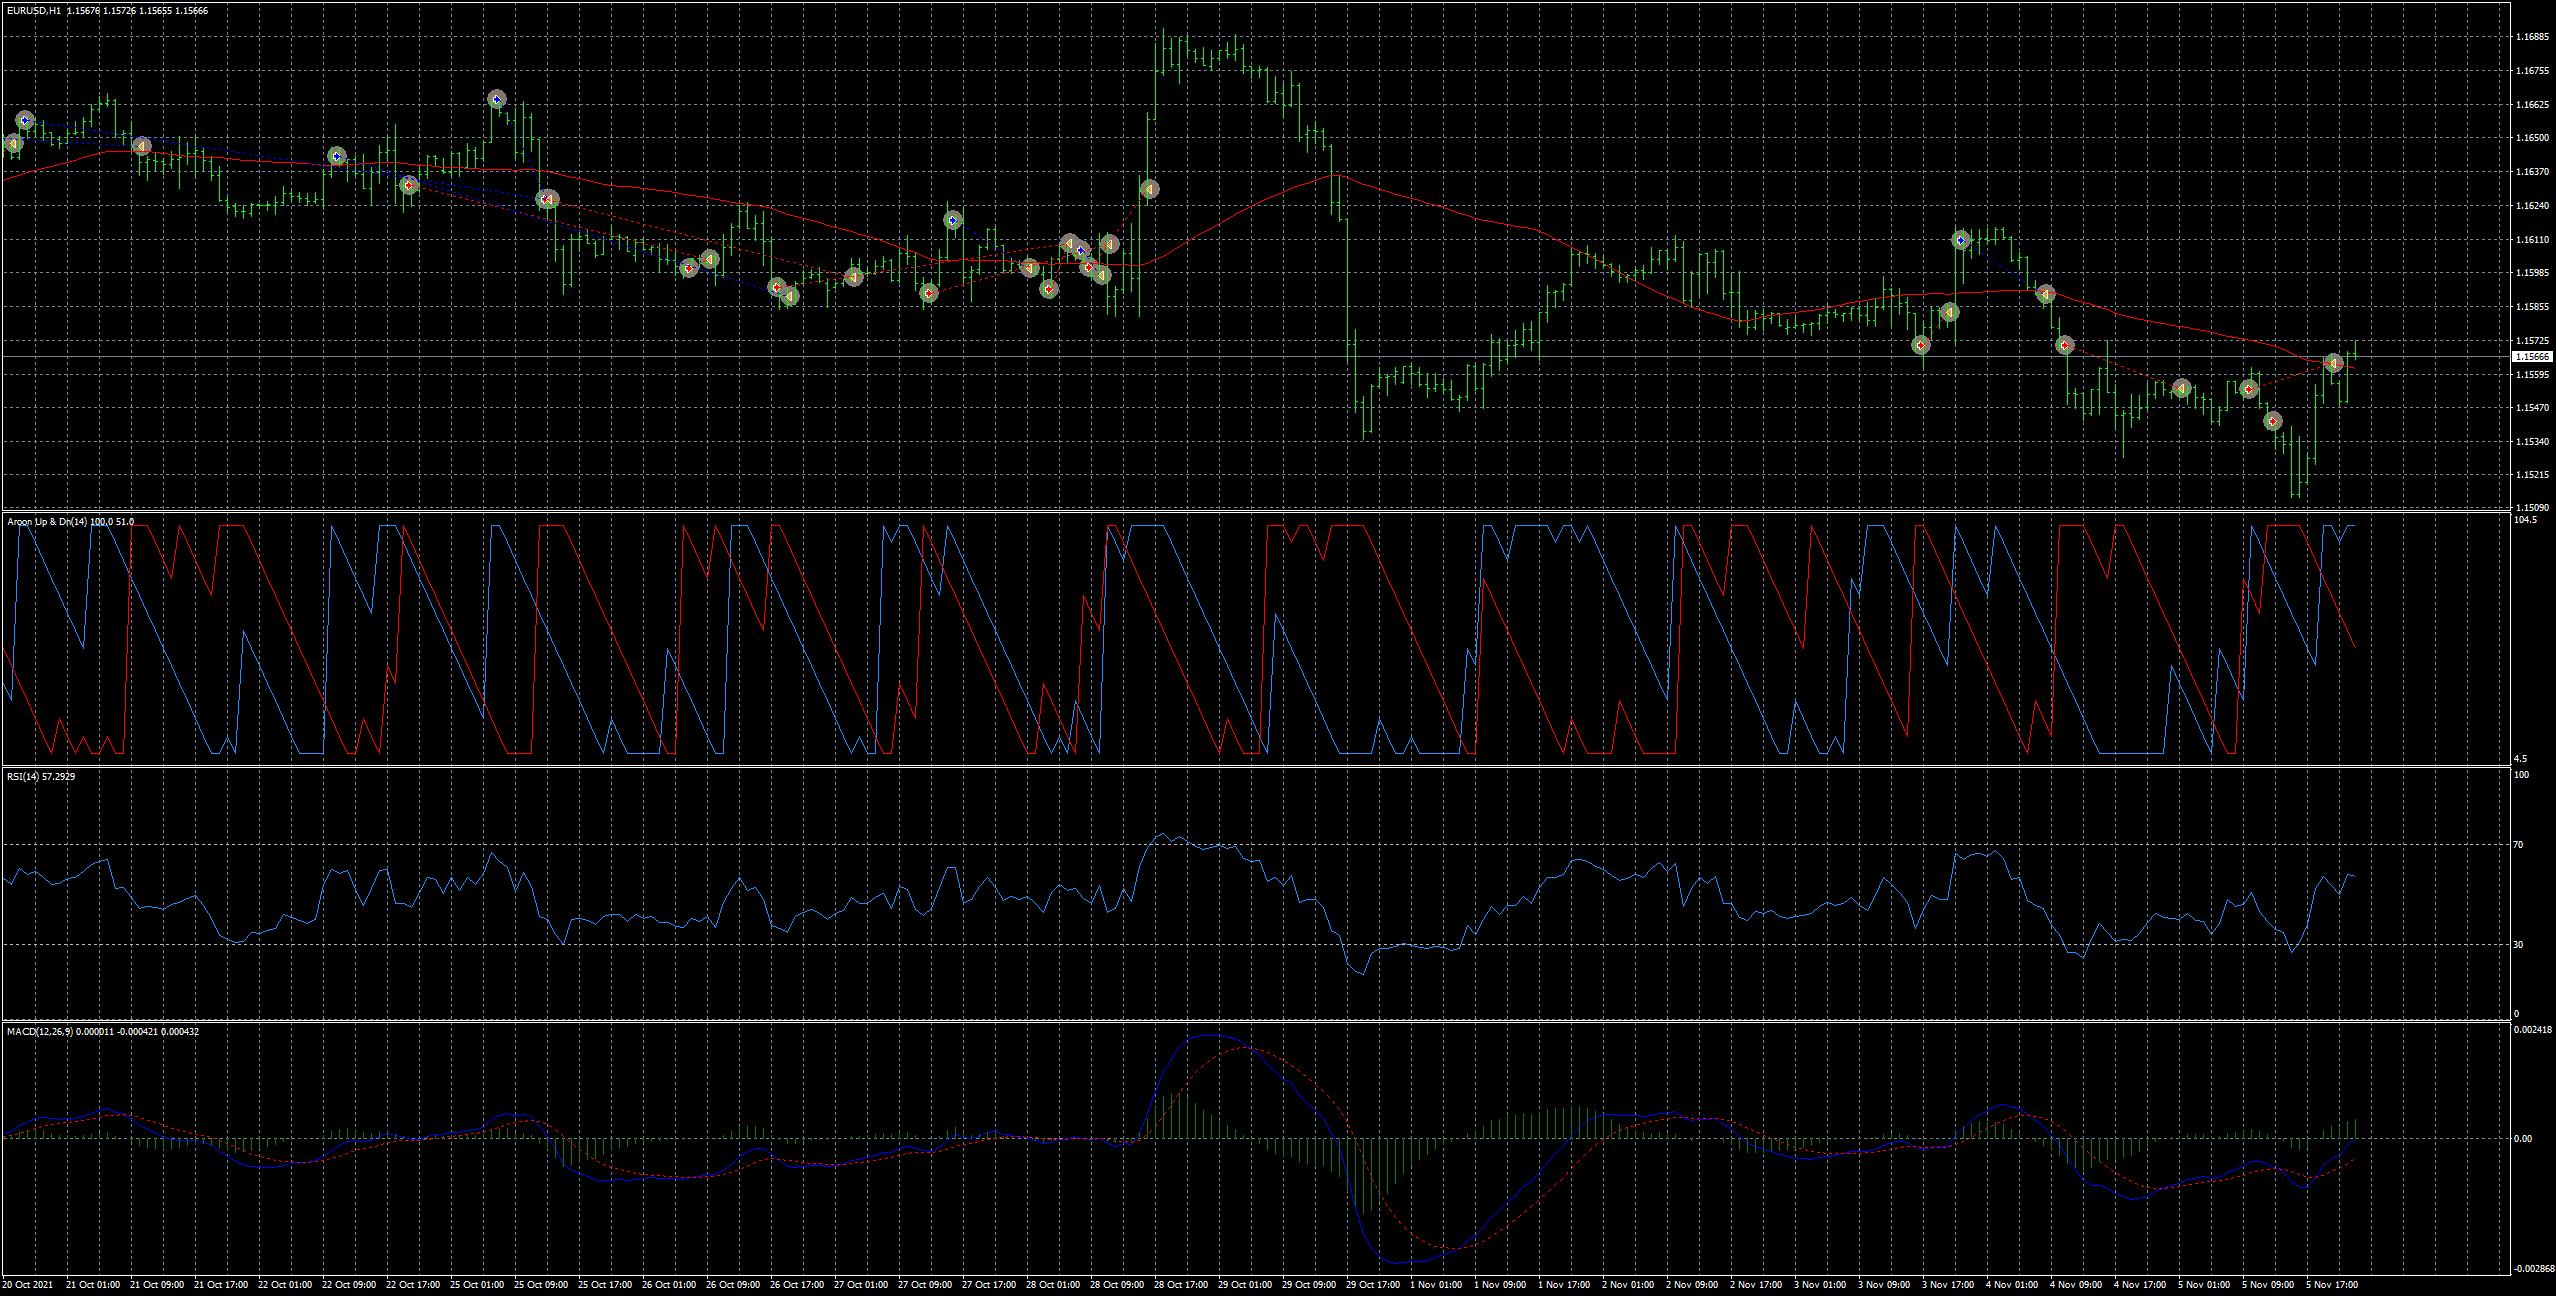The height and width of the screenshot is (1296, 2556).
Task: Click red entry arrow below 1.15725 on 3 Nov
Action: pyautogui.click(x=1921, y=345)
